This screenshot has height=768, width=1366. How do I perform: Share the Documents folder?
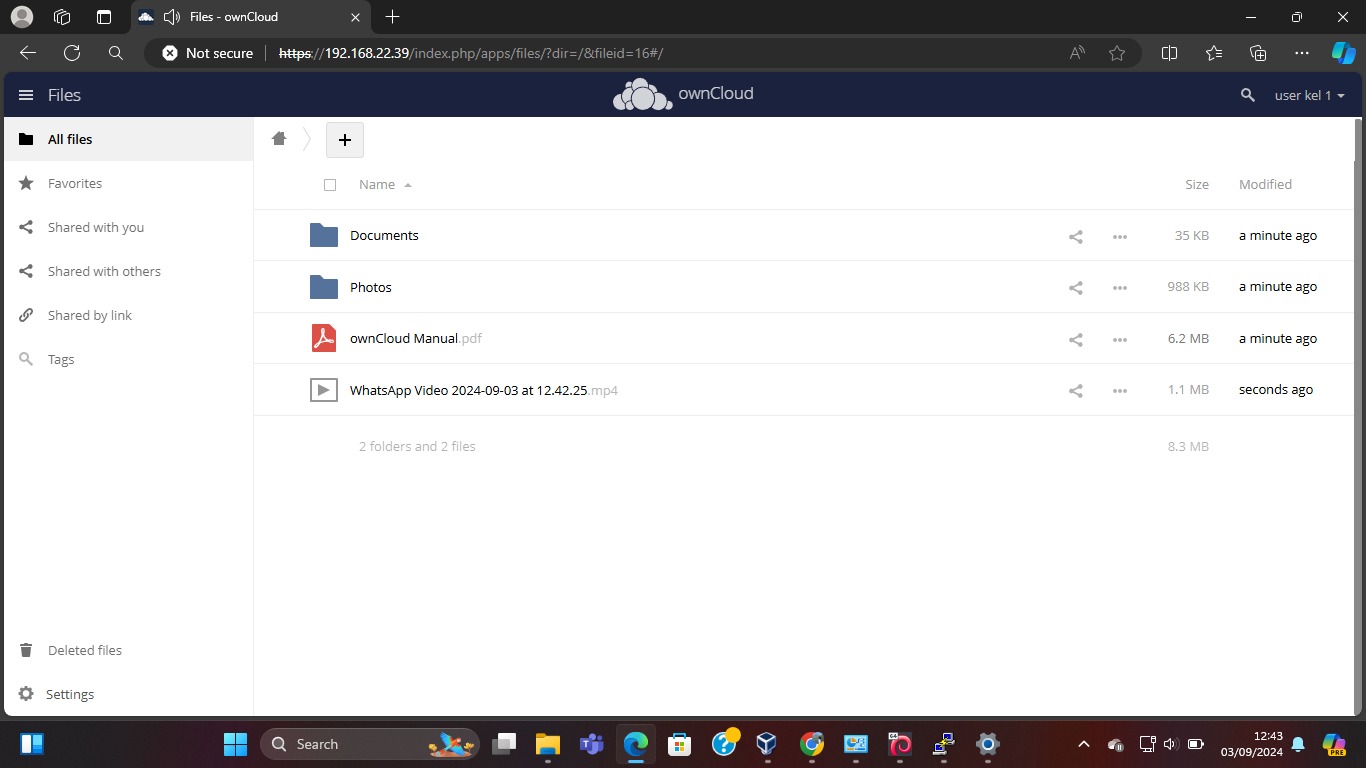pos(1076,236)
